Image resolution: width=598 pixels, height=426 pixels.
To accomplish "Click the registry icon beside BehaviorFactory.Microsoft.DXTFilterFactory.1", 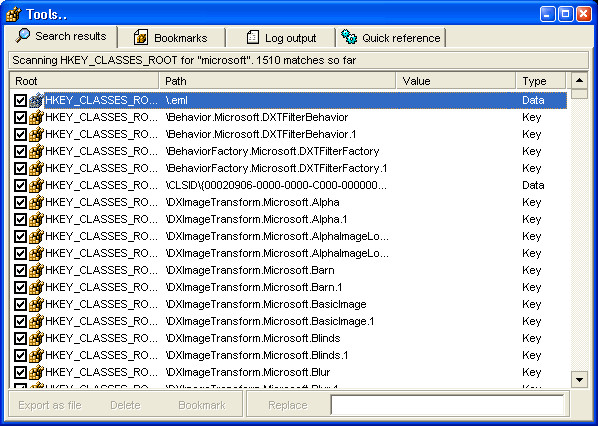I will coord(36,168).
